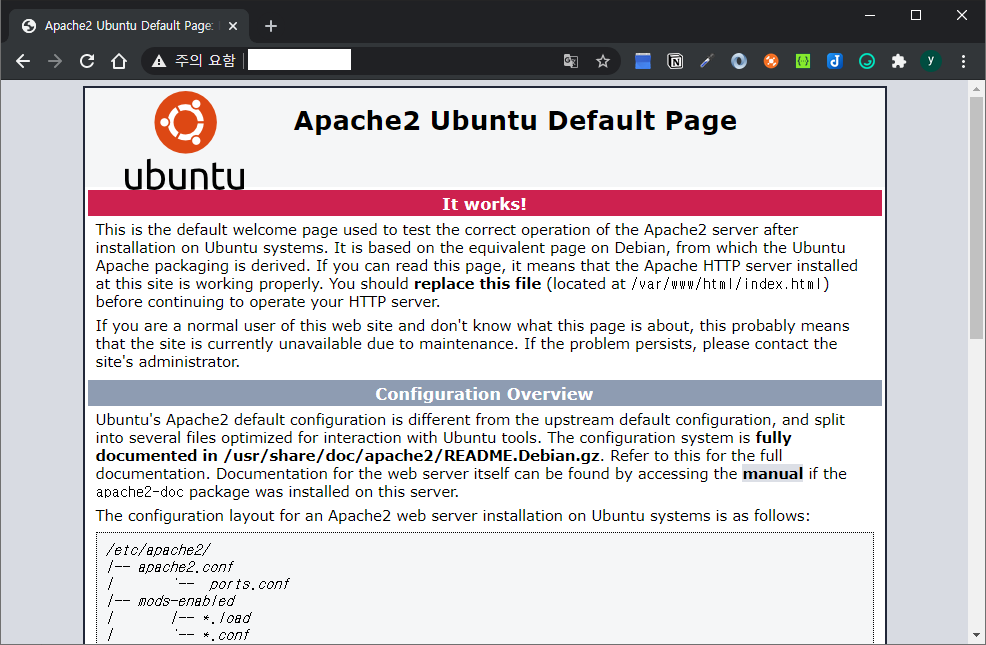Viewport: 986px width, 645px height.
Task: Click the bold replace this file text
Action: [x=477, y=284]
